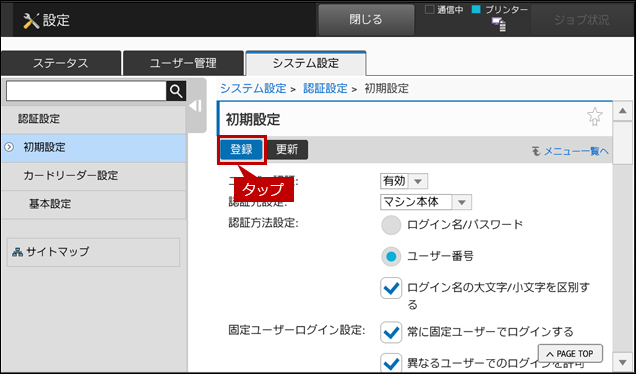The height and width of the screenshot is (374, 636).
Task: Open カードリーダー設定 in sidebar
Action: click(94, 176)
